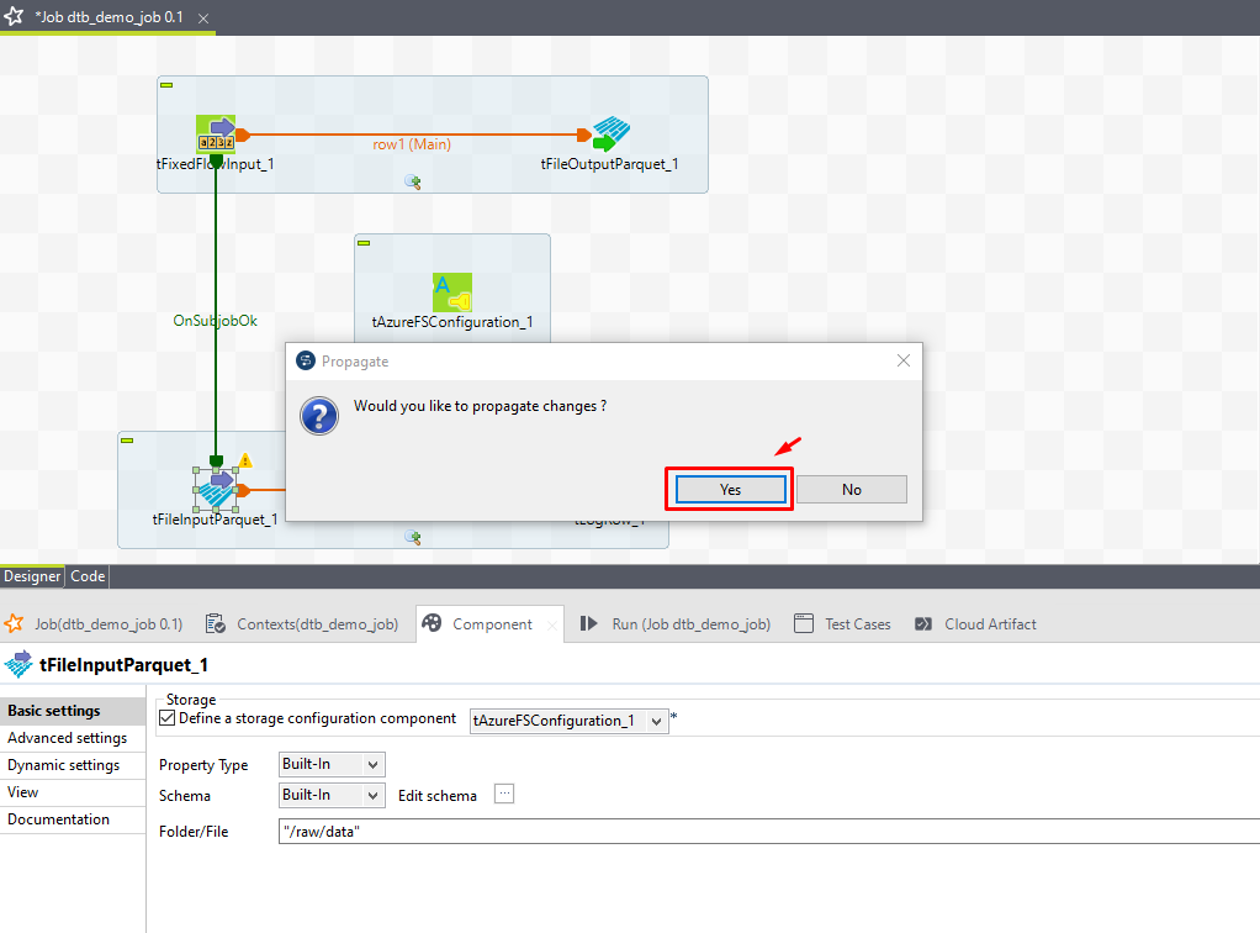Open the Component tab
The image size is (1260, 933).
492,624
